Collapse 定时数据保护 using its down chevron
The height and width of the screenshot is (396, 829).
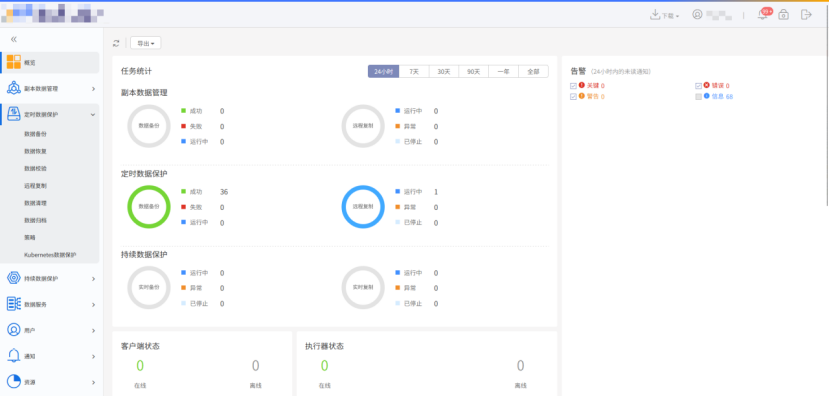coord(93,115)
